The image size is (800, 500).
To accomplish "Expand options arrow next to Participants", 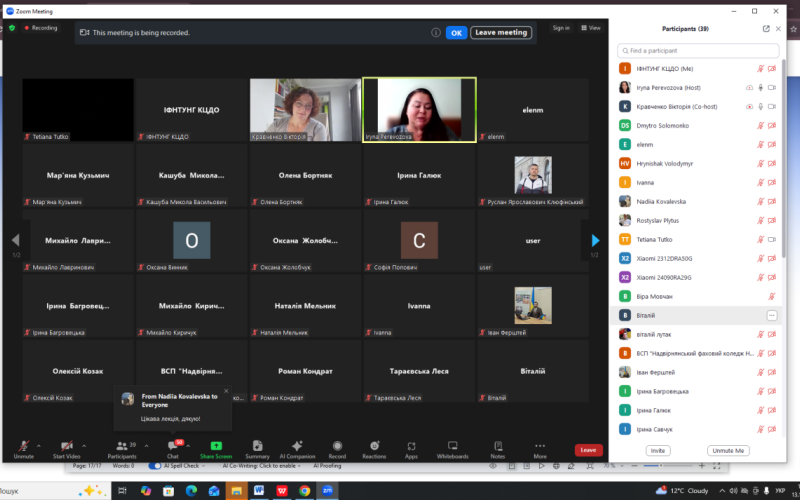I will 146,446.
